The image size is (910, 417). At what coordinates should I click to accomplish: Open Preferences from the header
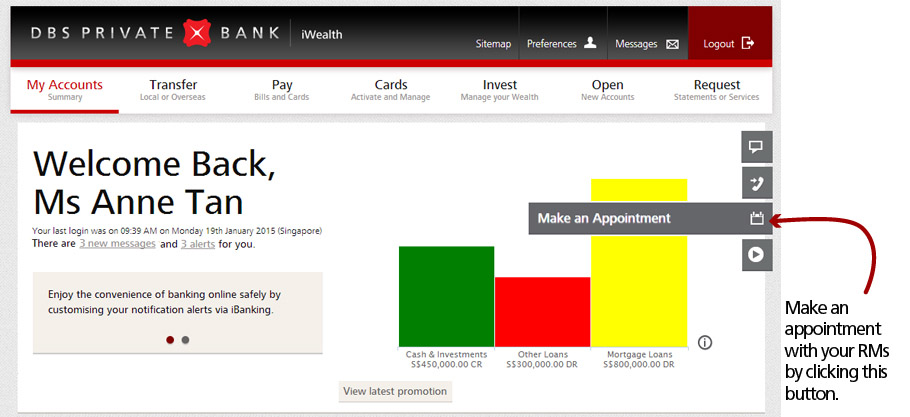click(x=561, y=43)
